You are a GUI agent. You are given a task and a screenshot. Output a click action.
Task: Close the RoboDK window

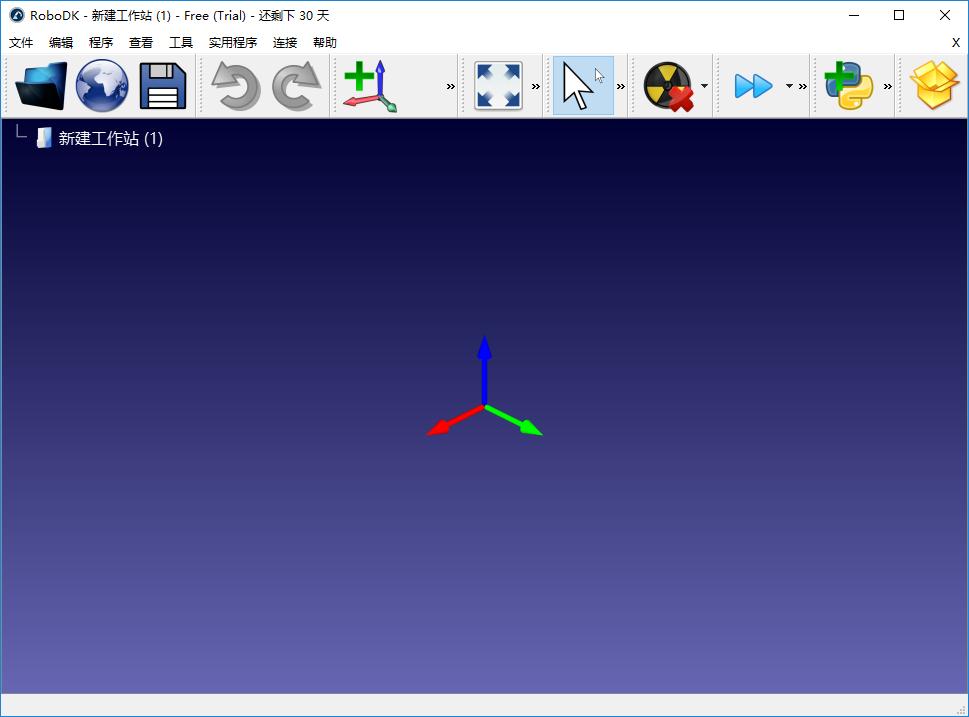(945, 15)
